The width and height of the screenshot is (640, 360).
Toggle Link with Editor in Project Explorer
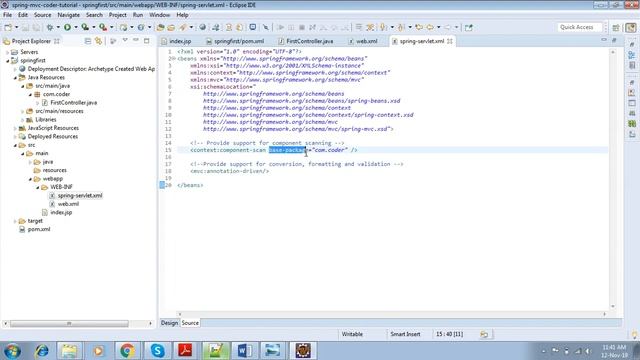pos(98,41)
